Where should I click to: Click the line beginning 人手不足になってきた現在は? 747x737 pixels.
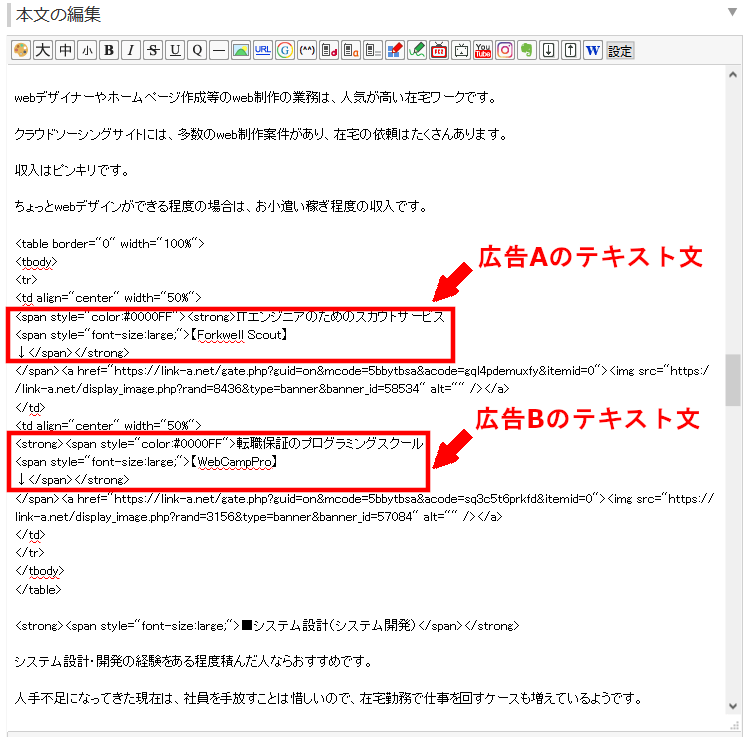(329, 698)
